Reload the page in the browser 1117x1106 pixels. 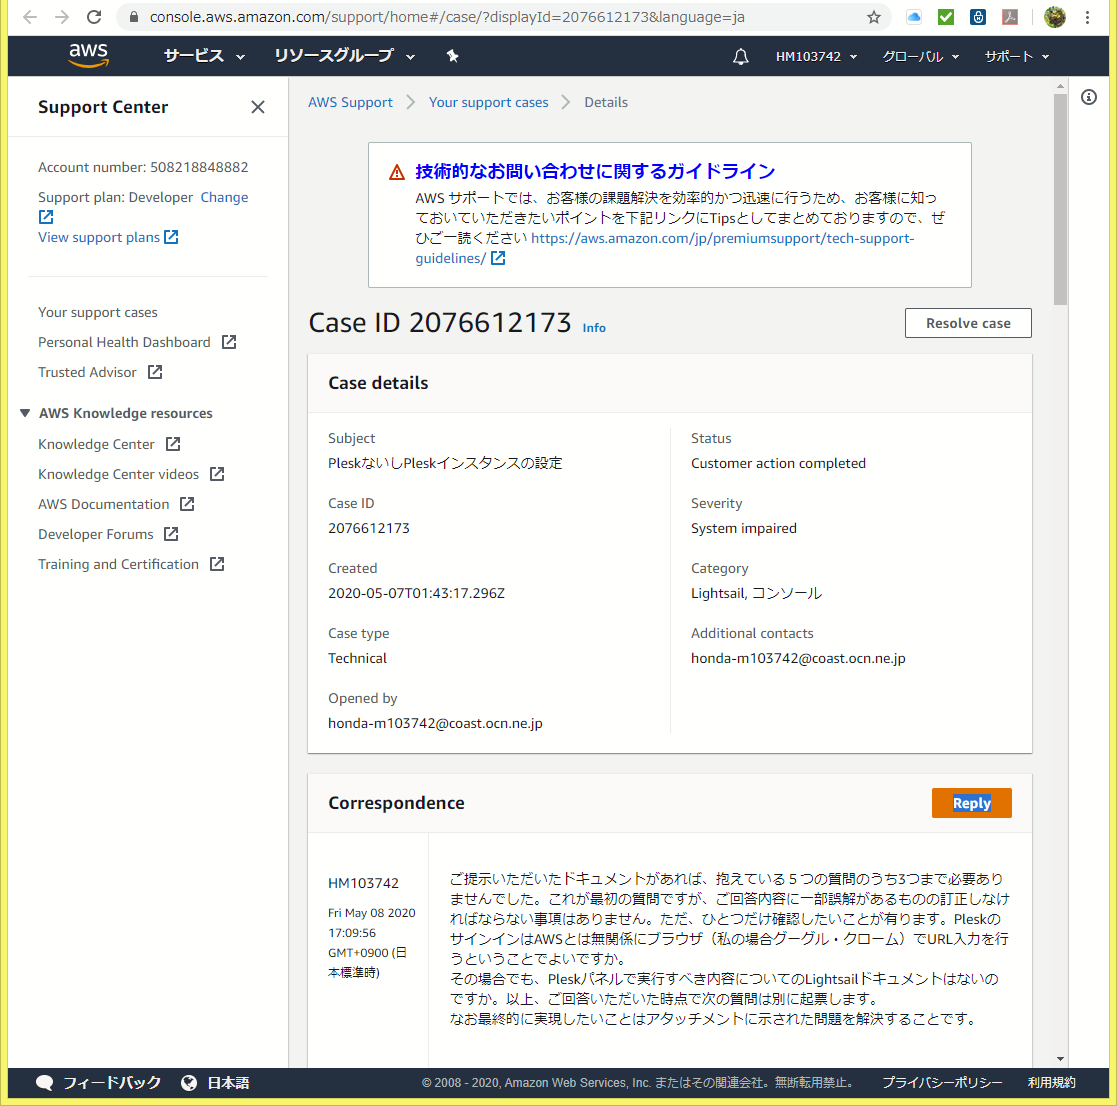93,17
